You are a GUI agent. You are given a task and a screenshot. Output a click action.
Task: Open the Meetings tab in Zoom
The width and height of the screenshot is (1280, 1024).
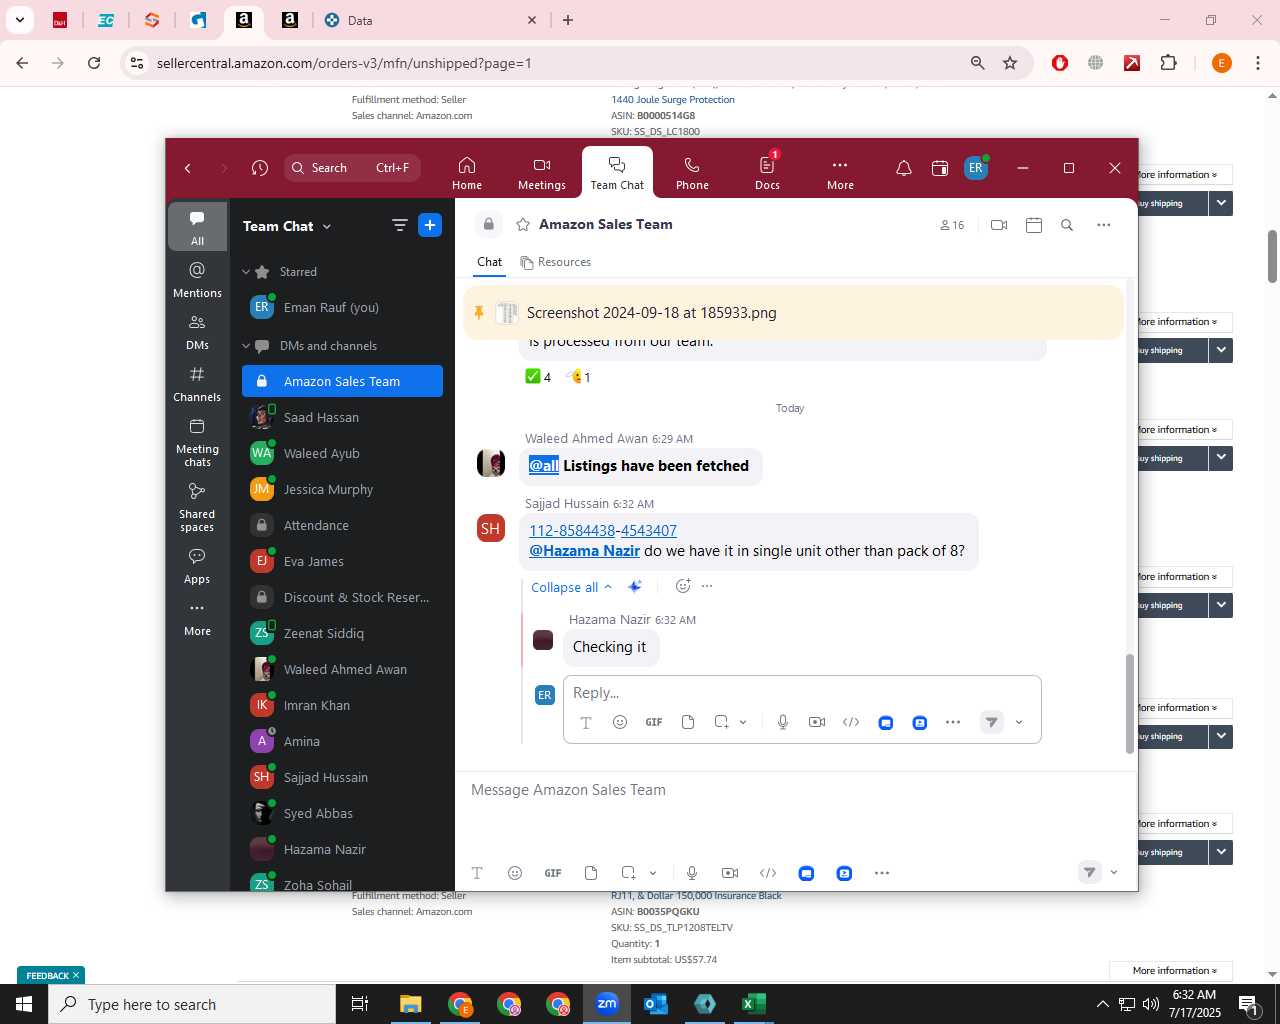coord(542,173)
